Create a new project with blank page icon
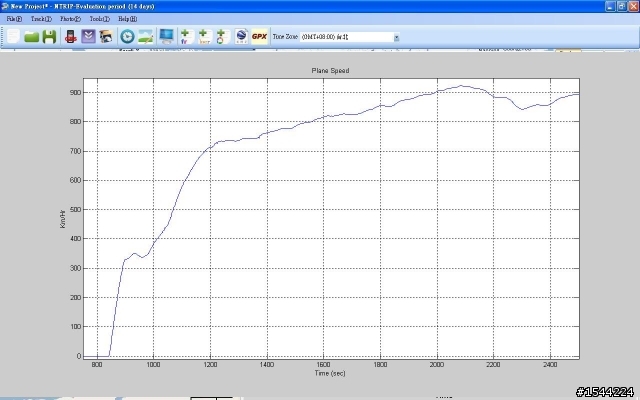640x400 pixels. tap(13, 36)
